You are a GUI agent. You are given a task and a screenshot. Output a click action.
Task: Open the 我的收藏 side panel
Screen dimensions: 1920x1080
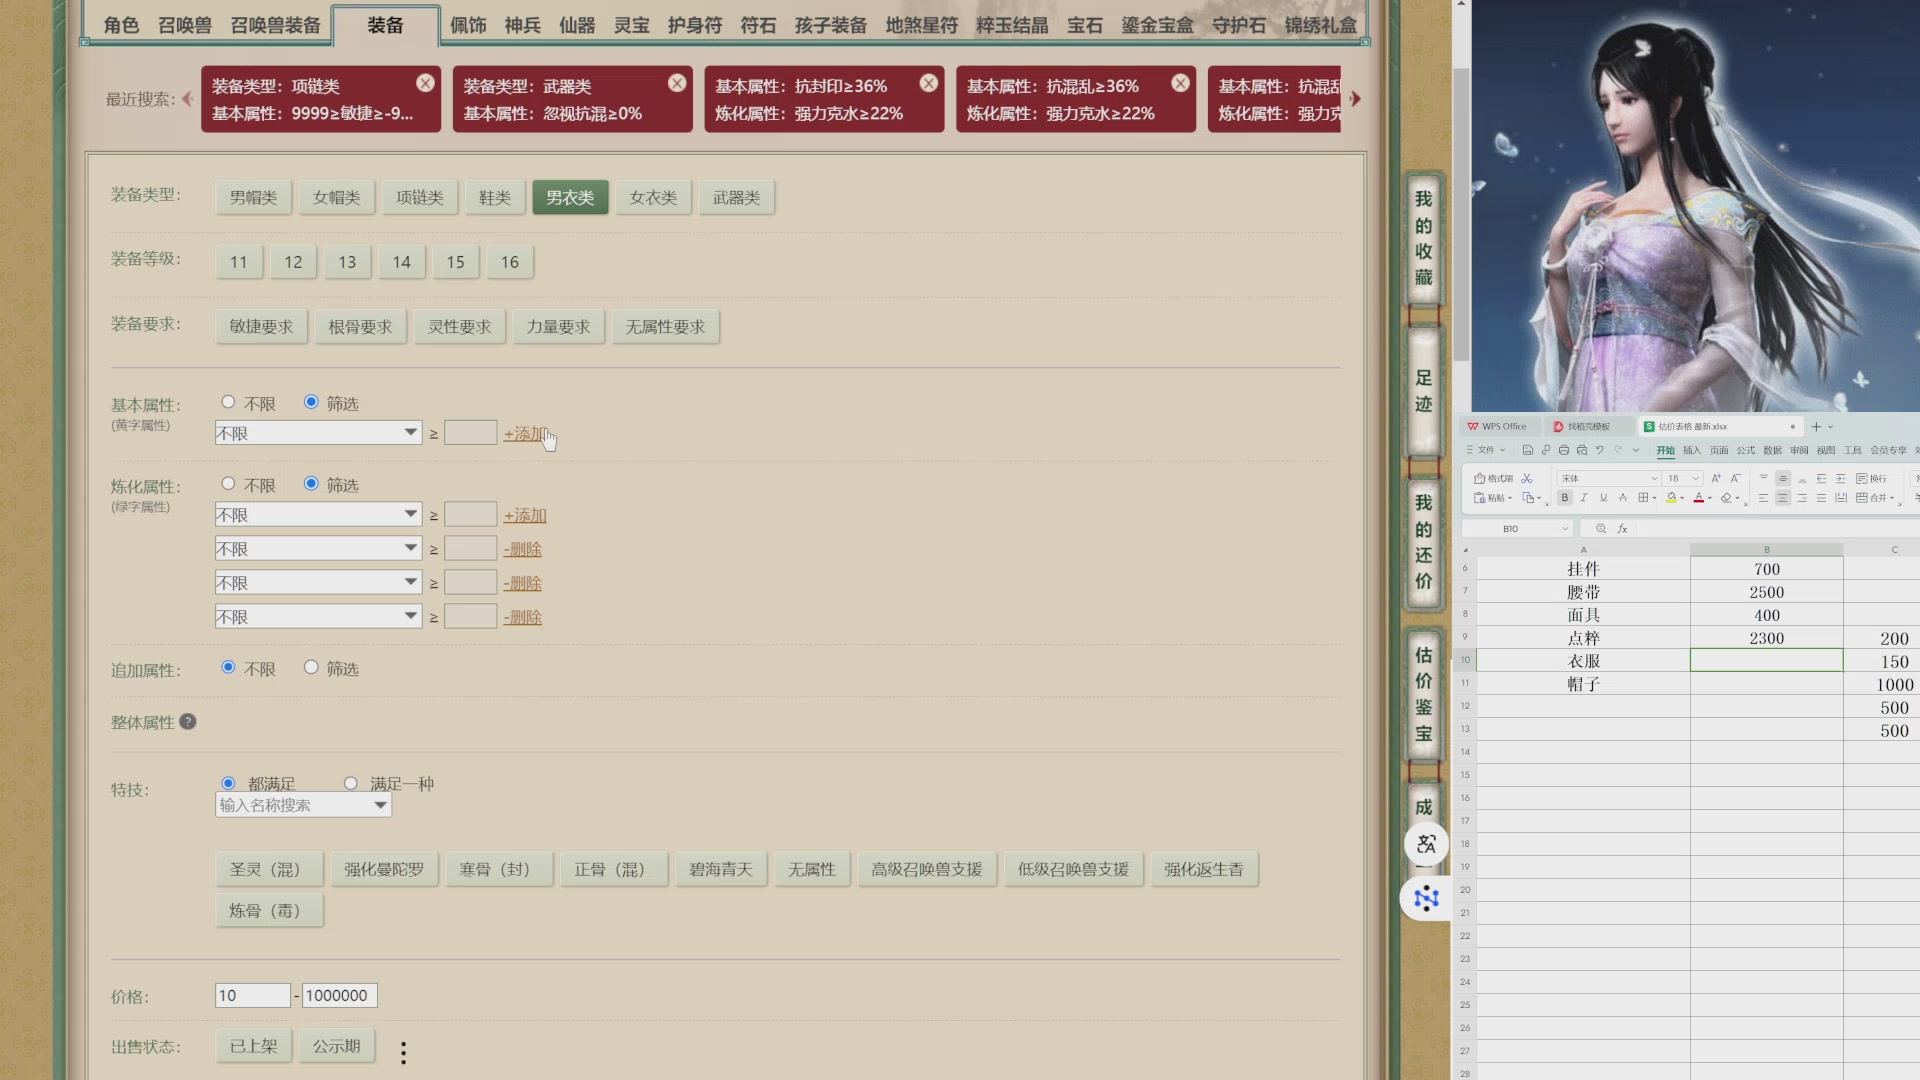[x=1423, y=238]
